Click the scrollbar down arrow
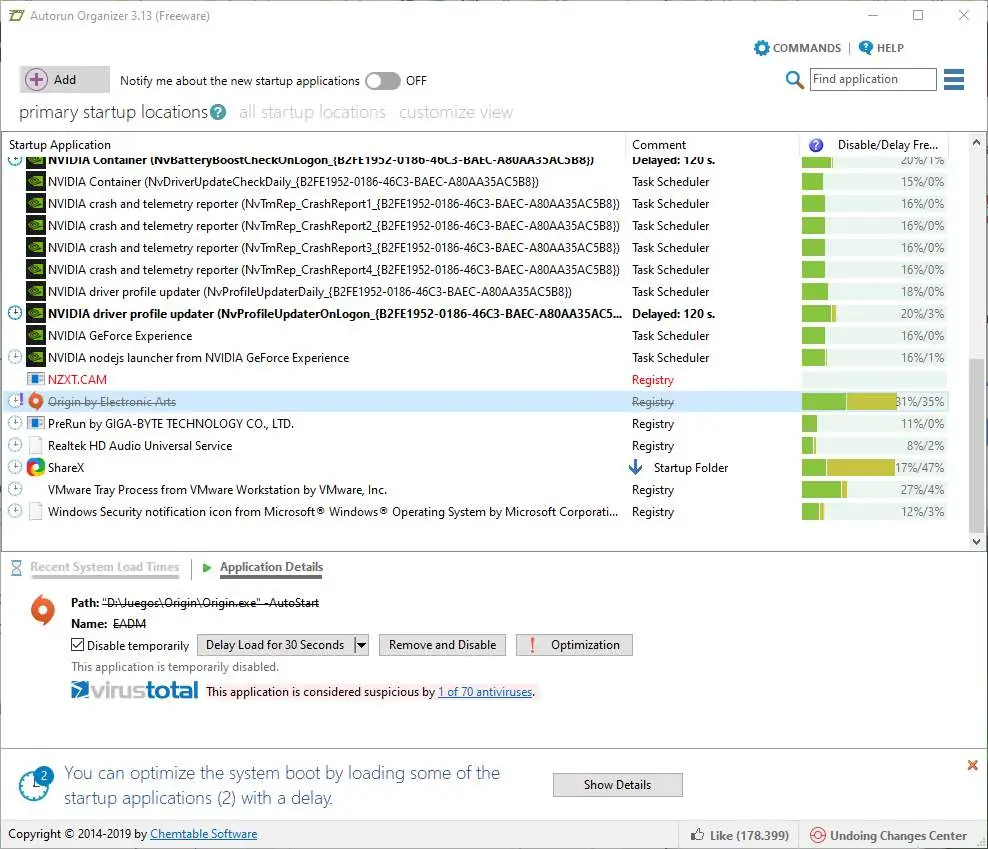This screenshot has width=988, height=849. click(976, 541)
